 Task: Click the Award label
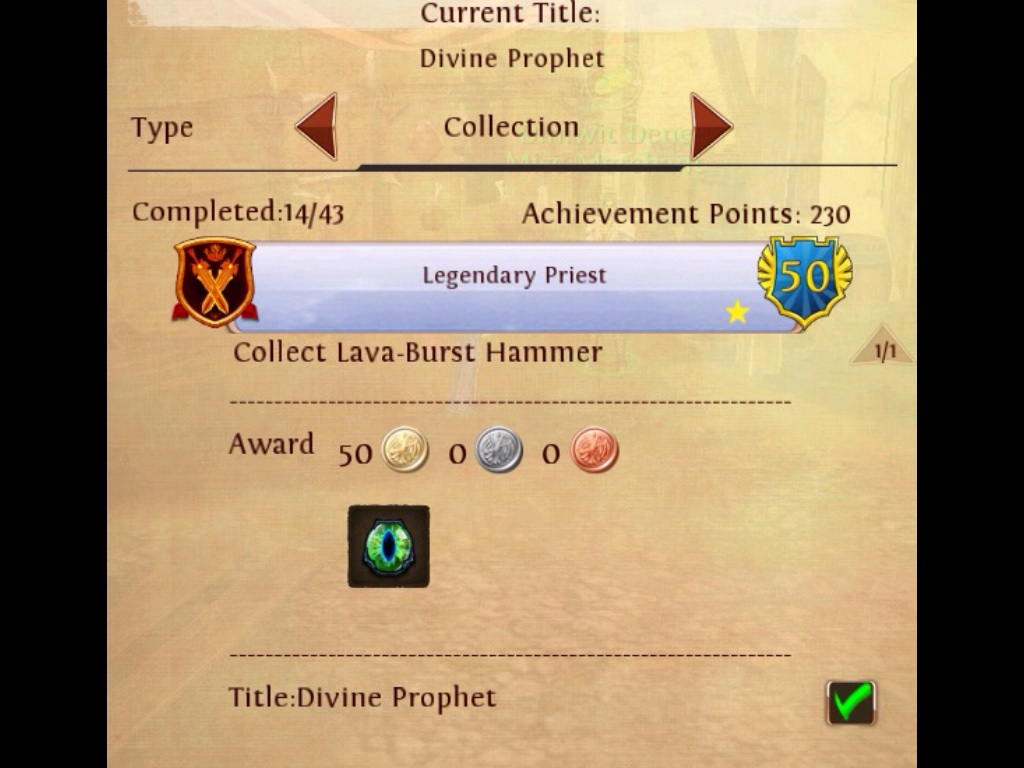271,445
